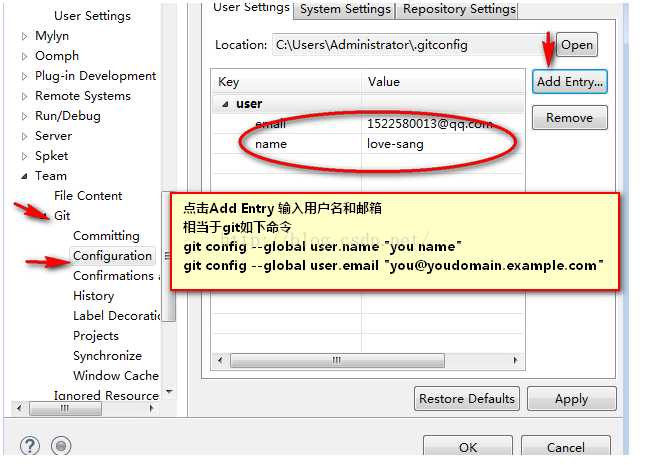Select the Synchronize tree item
657x465 pixels.
(107, 356)
